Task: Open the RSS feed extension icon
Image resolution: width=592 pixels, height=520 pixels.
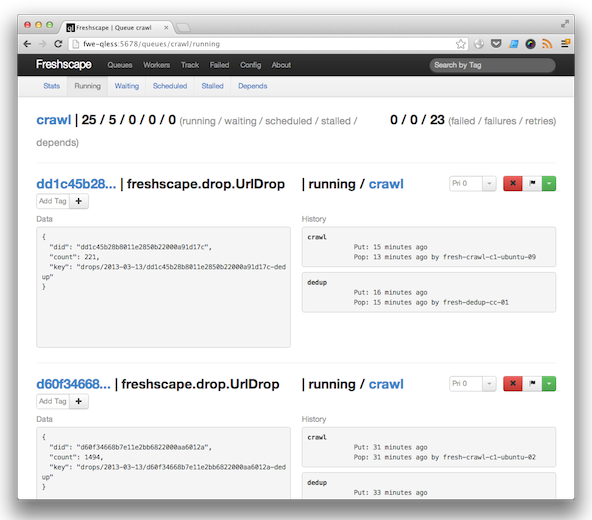Action: (x=547, y=44)
